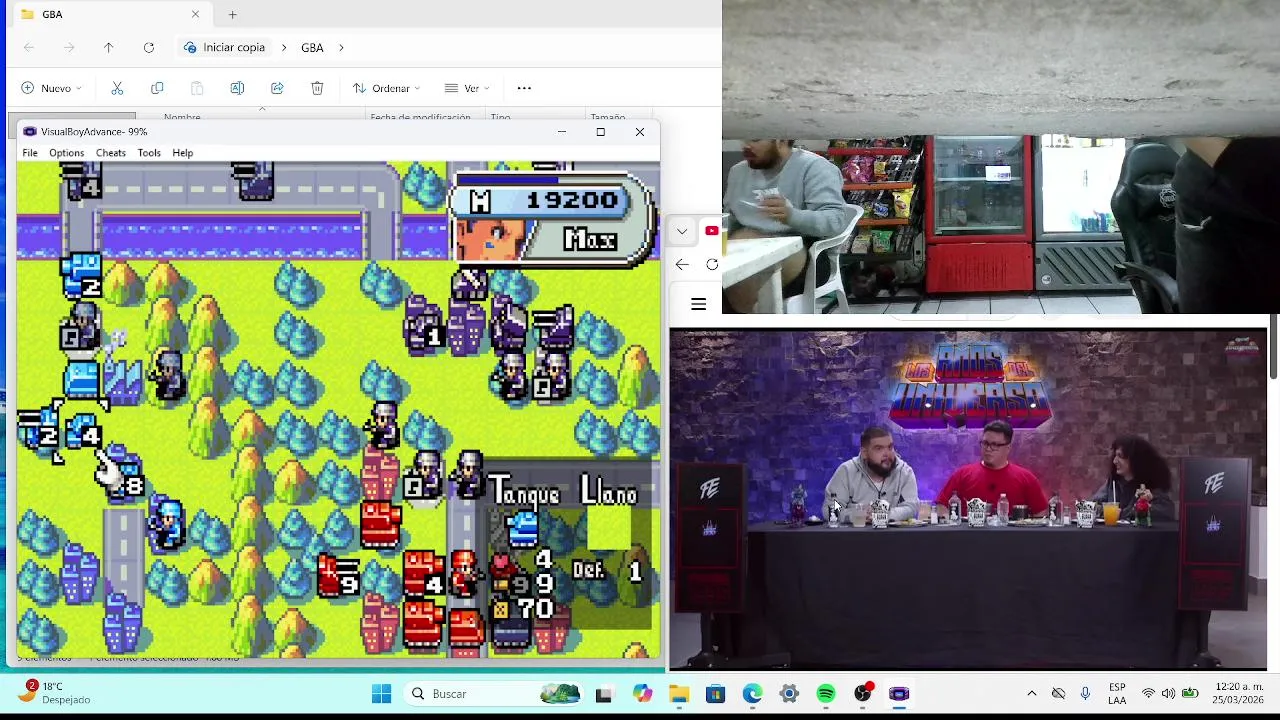Open File Explorer from the taskbar
This screenshot has height=720, width=1280.
click(x=678, y=694)
